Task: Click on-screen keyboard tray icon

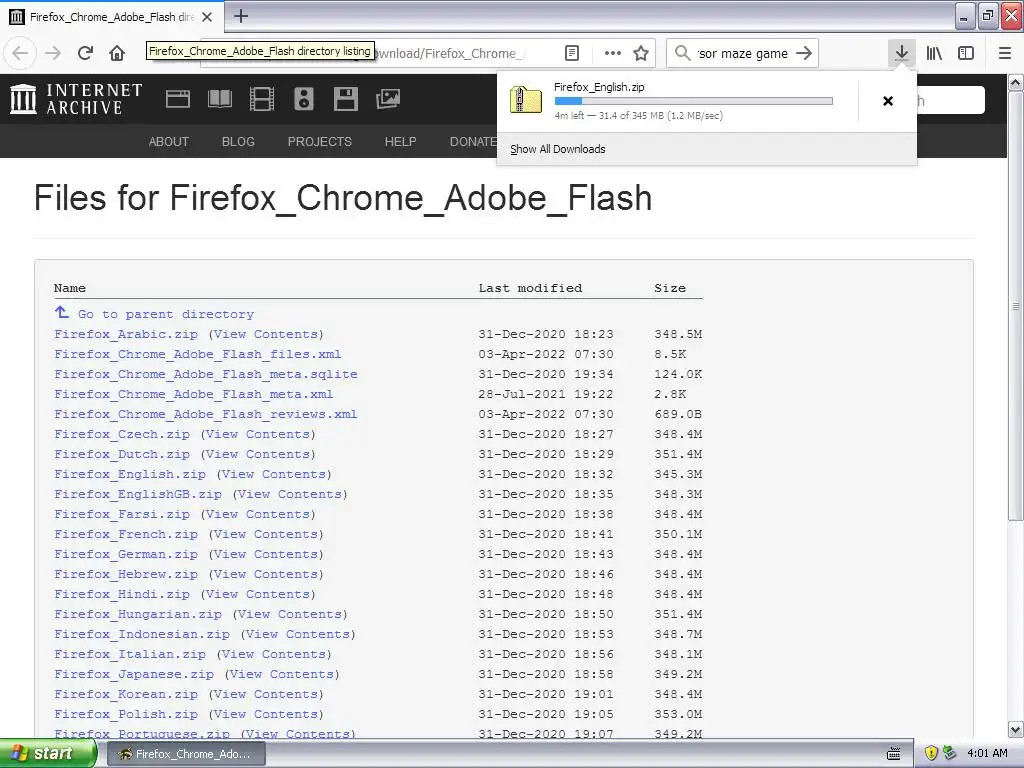Action: point(893,754)
